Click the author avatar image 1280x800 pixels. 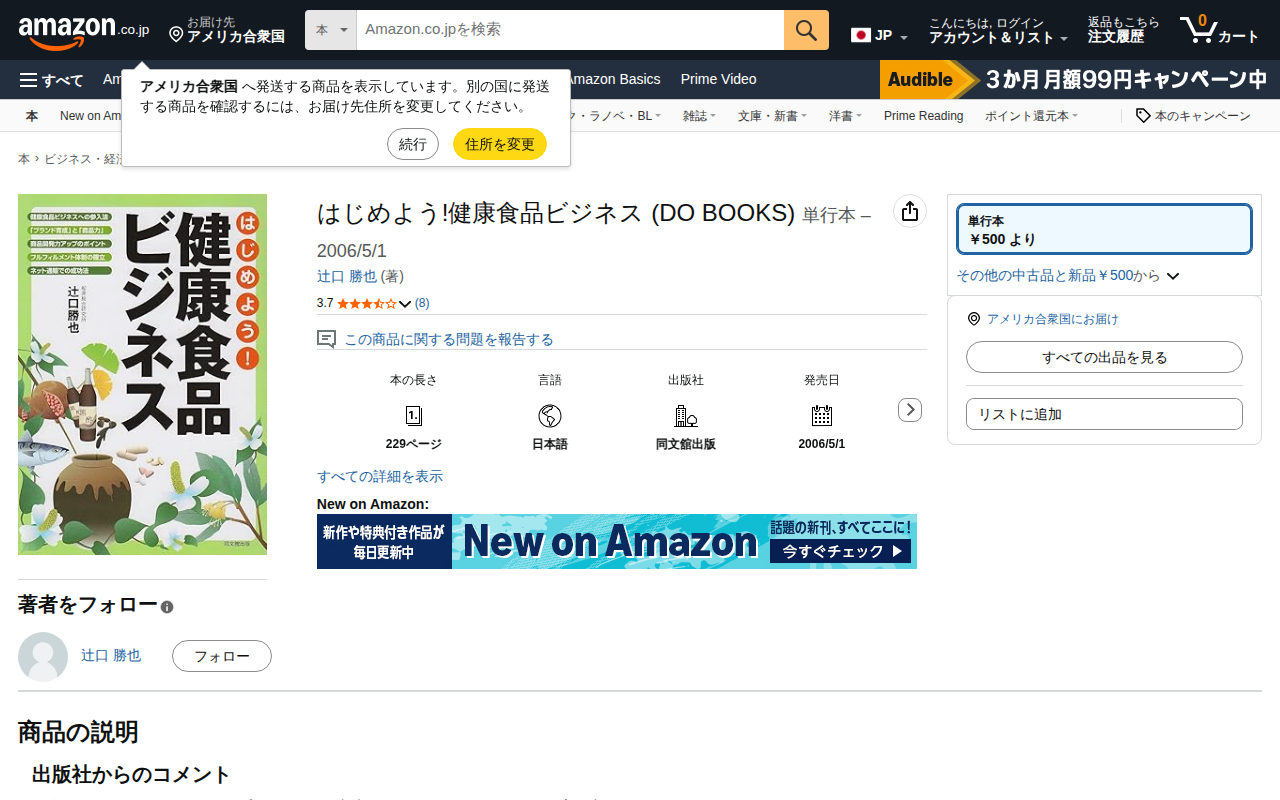(x=43, y=657)
